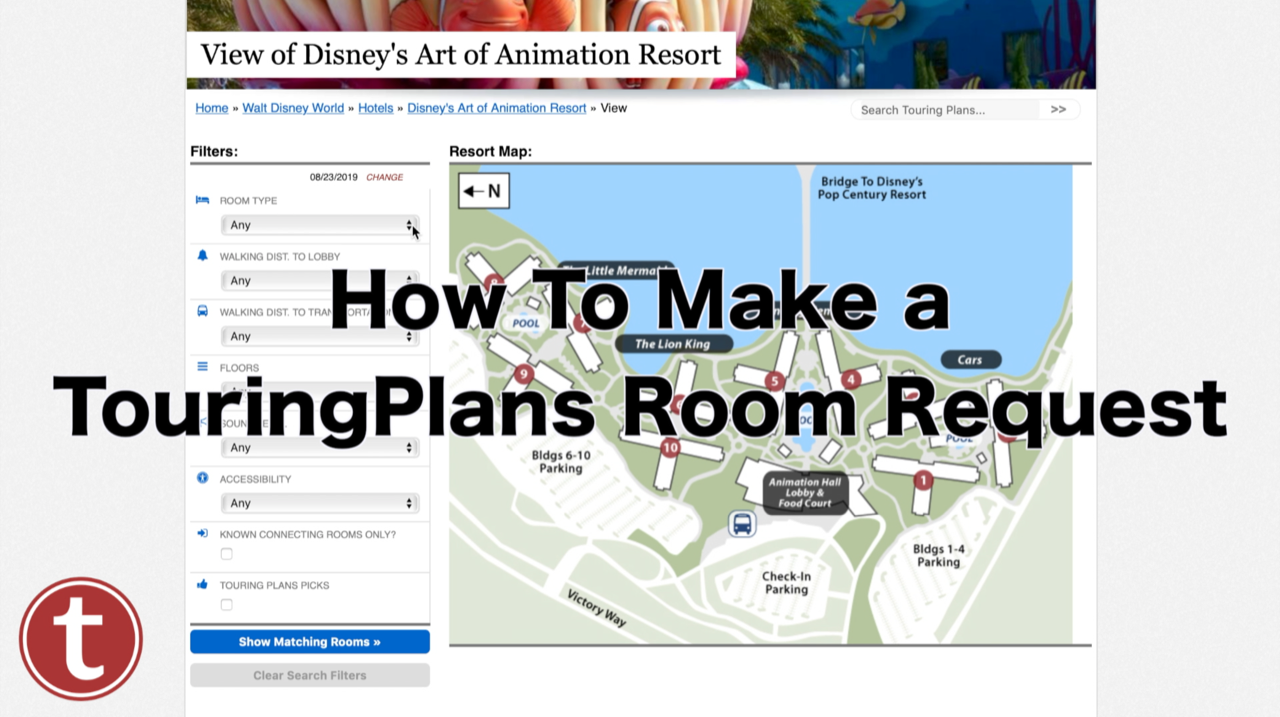Click the door arrow icon for connecting rooms
Screen dimensions: 1280x717
click(202, 534)
